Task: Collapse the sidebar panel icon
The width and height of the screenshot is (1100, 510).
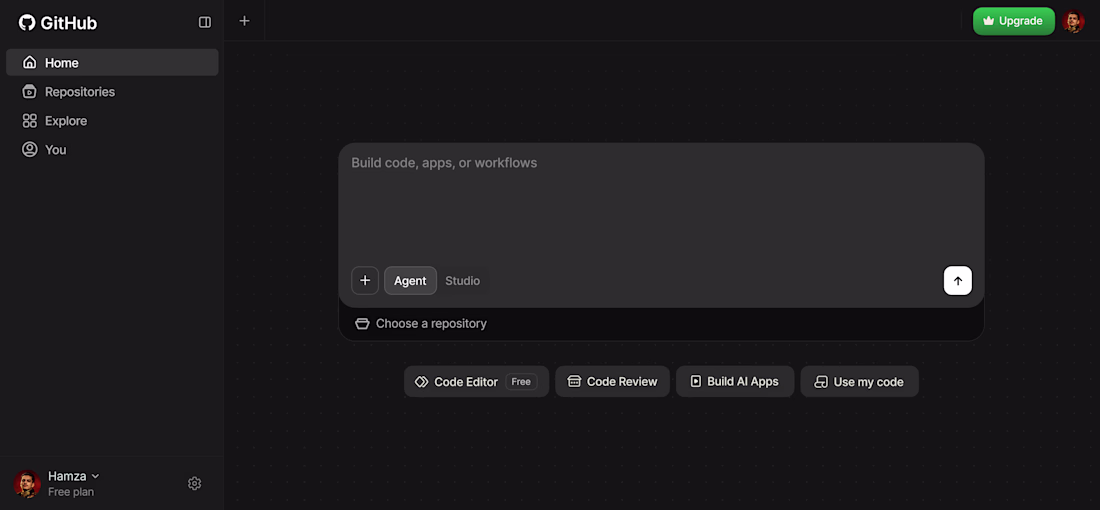Action: coord(205,22)
